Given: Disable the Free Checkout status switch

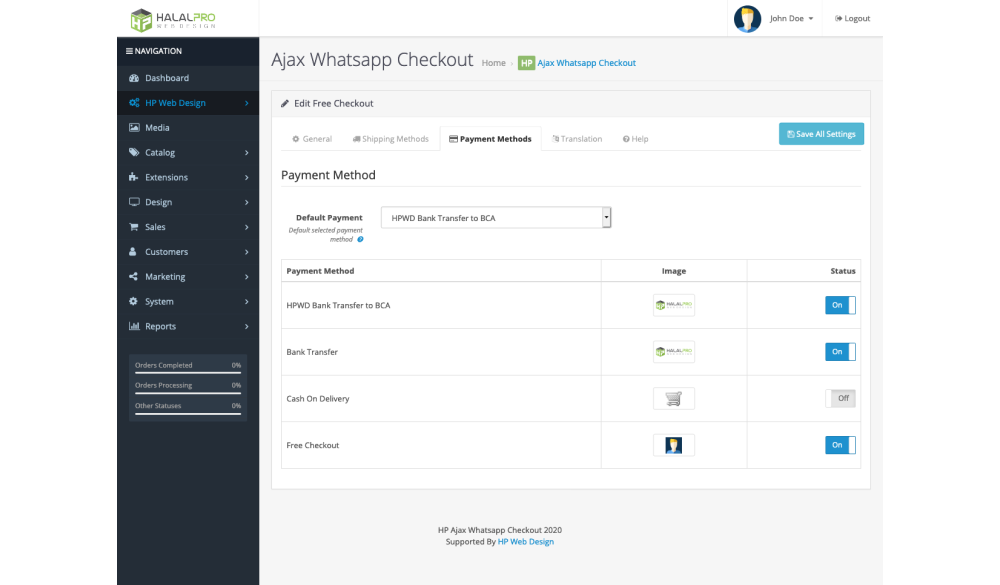Looking at the screenshot, I should pyautogui.click(x=840, y=445).
